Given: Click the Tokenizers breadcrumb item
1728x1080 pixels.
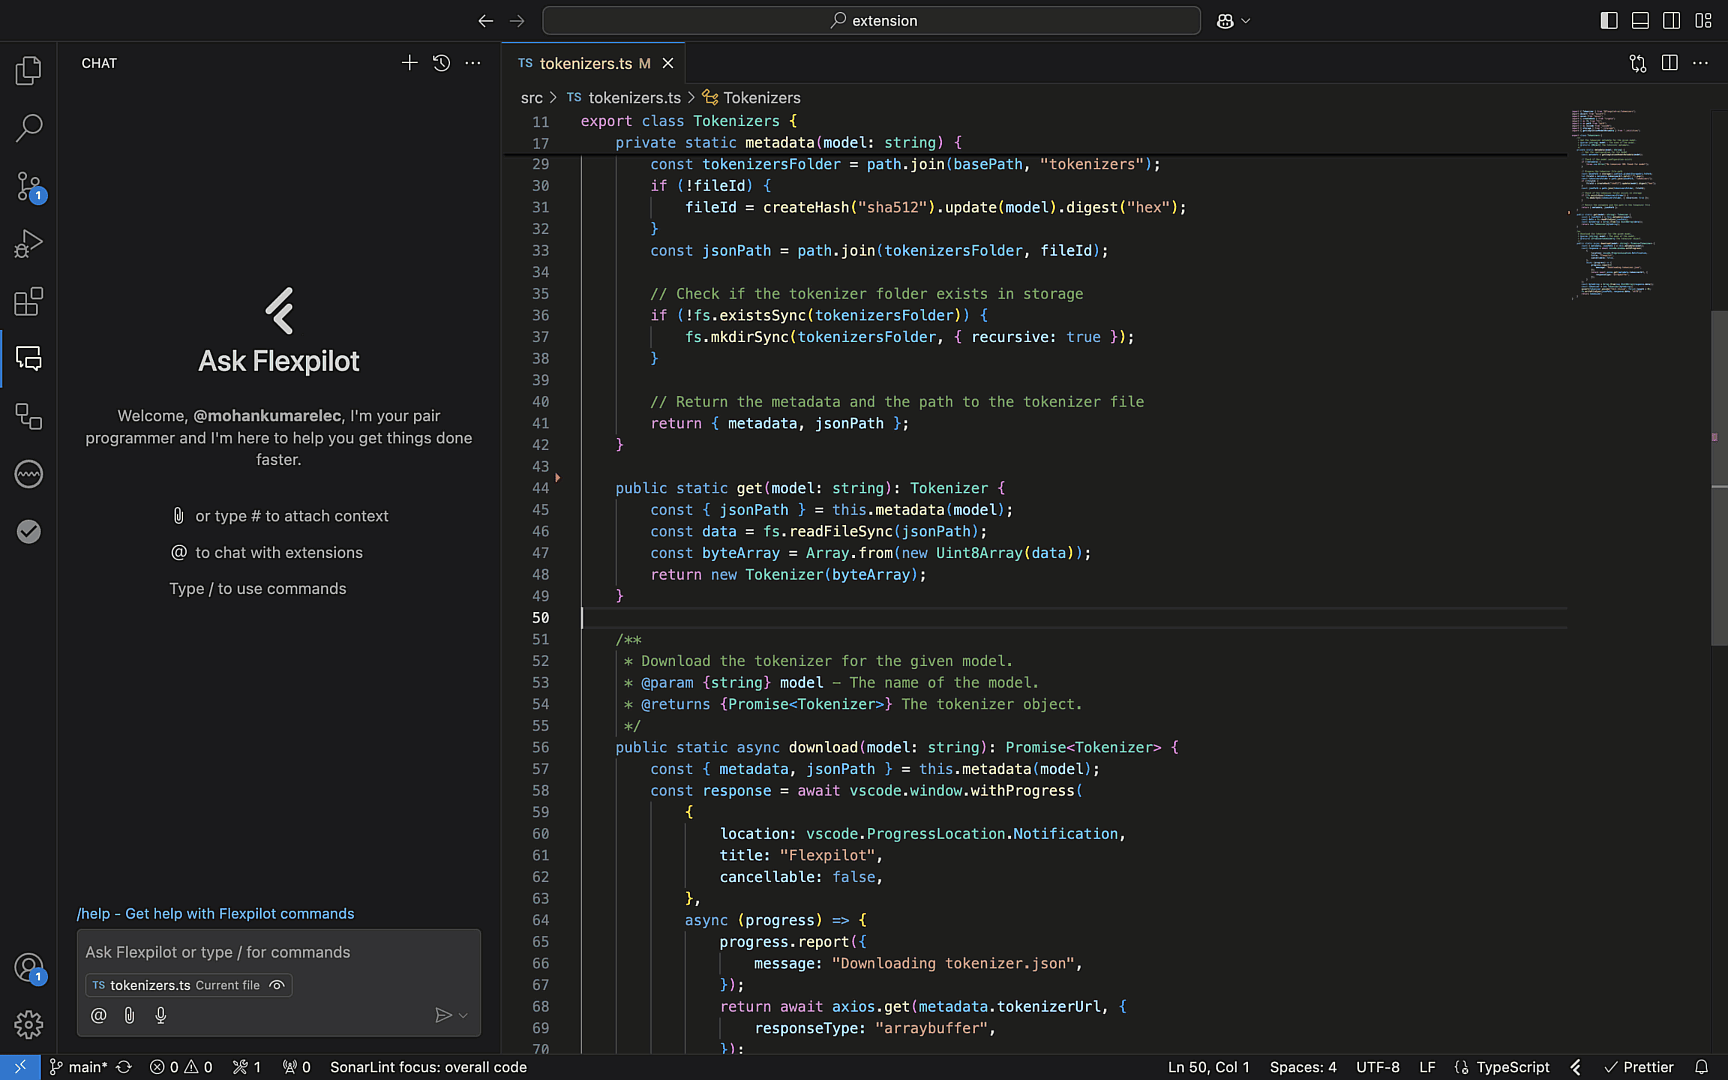Looking at the screenshot, I should click(761, 97).
